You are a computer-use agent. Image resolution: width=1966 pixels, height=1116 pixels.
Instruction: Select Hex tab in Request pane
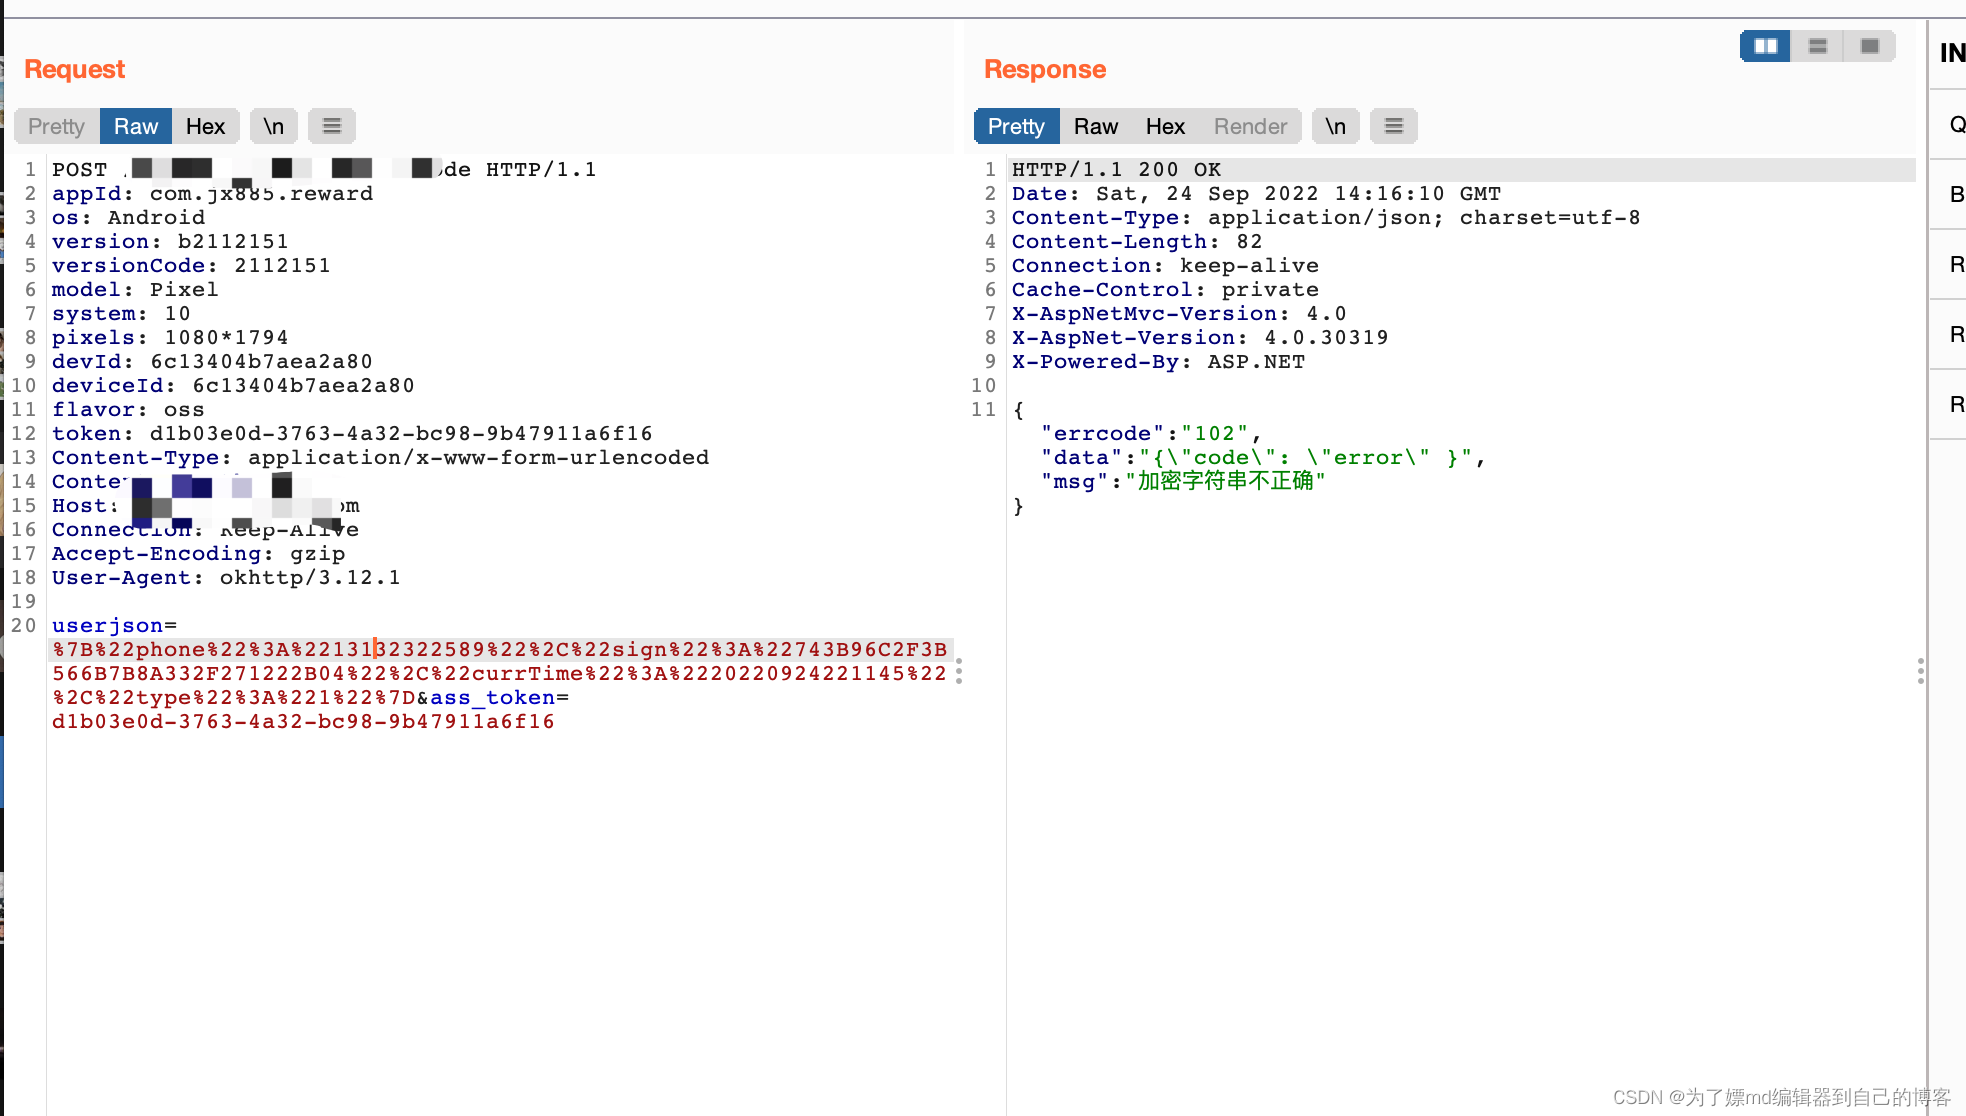(x=205, y=126)
